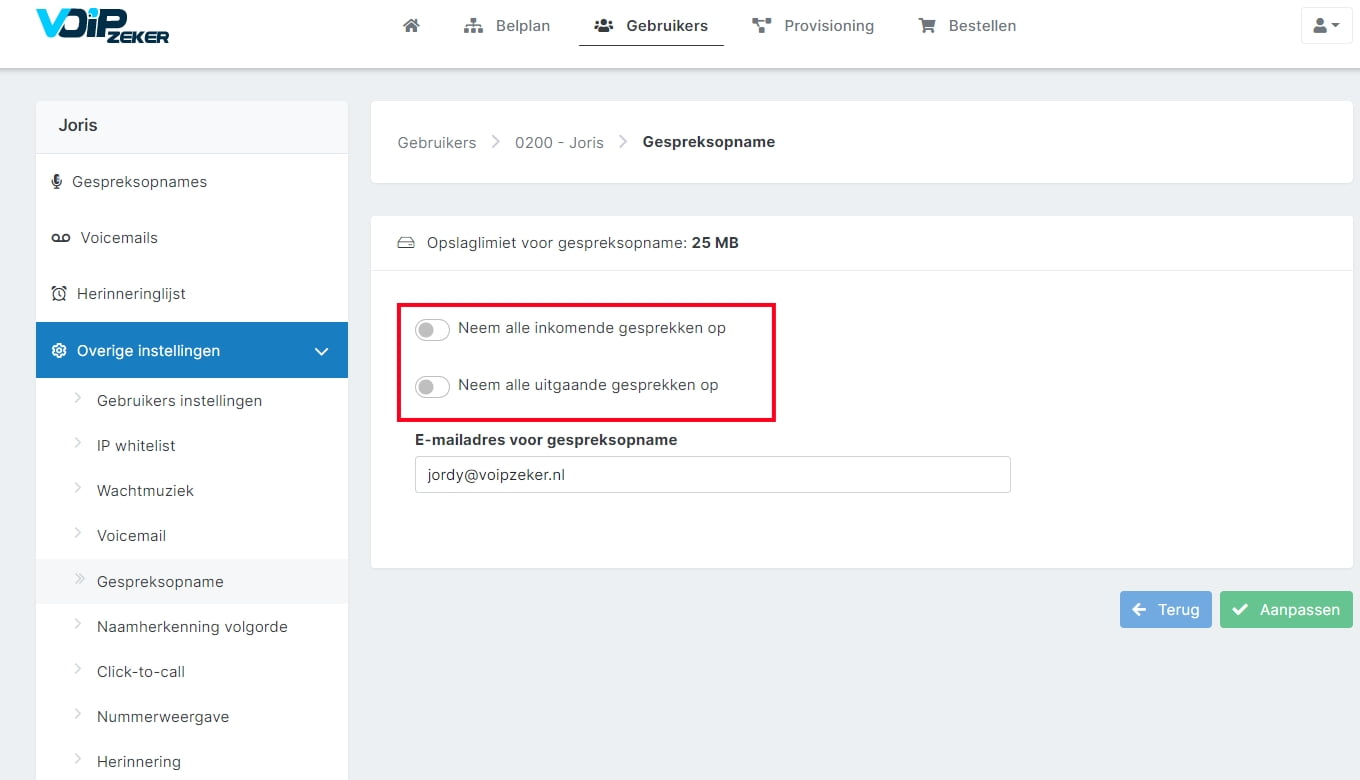Image resolution: width=1360 pixels, height=780 pixels.
Task: Click the Gespreksopname breadcrumb title
Action: 709,142
